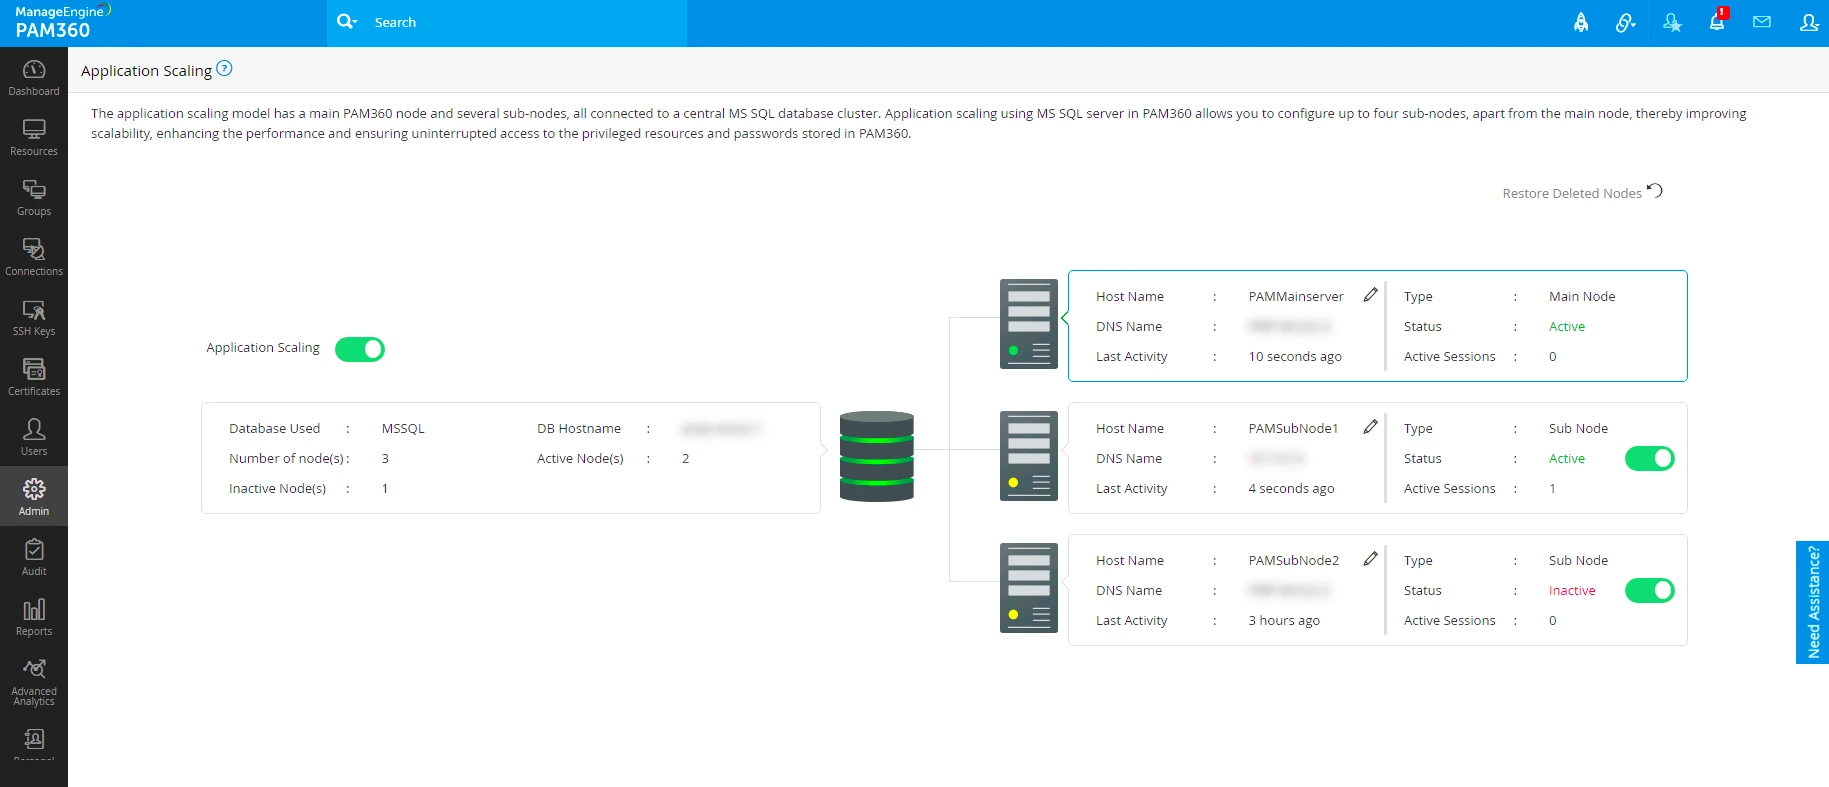Edit PAMSubNode1 host name with pencil icon
The image size is (1829, 787).
pyautogui.click(x=1370, y=427)
